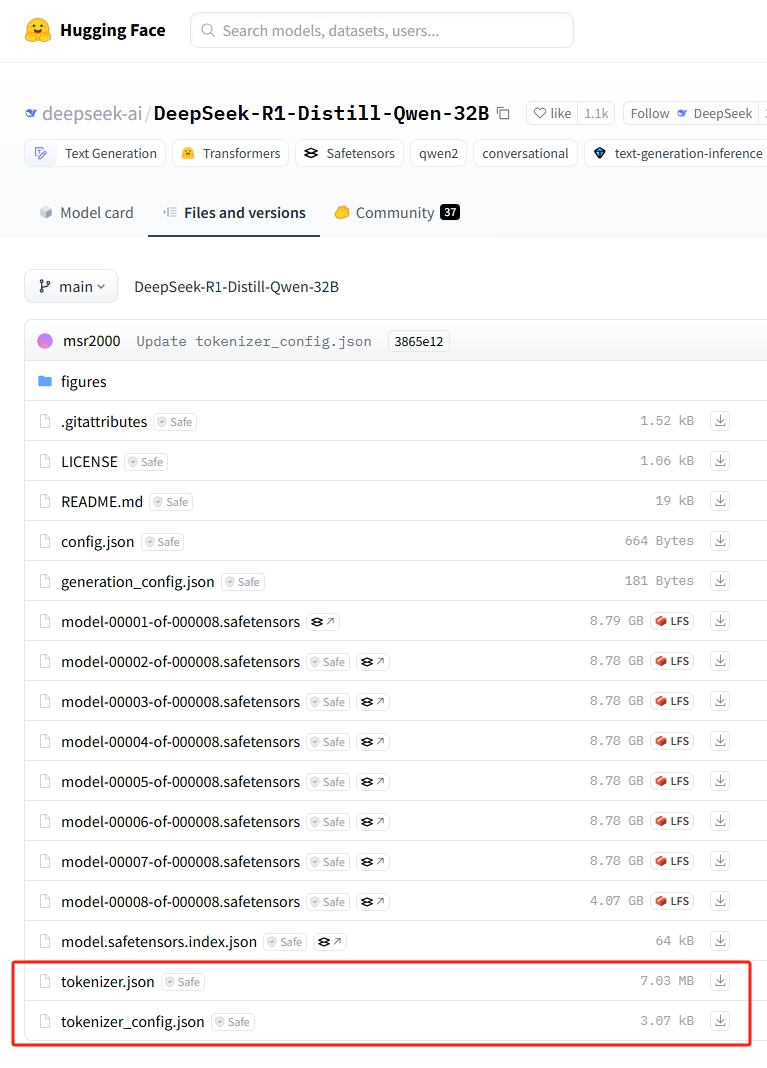
Task: Select the conversational tag
Action: (x=525, y=153)
